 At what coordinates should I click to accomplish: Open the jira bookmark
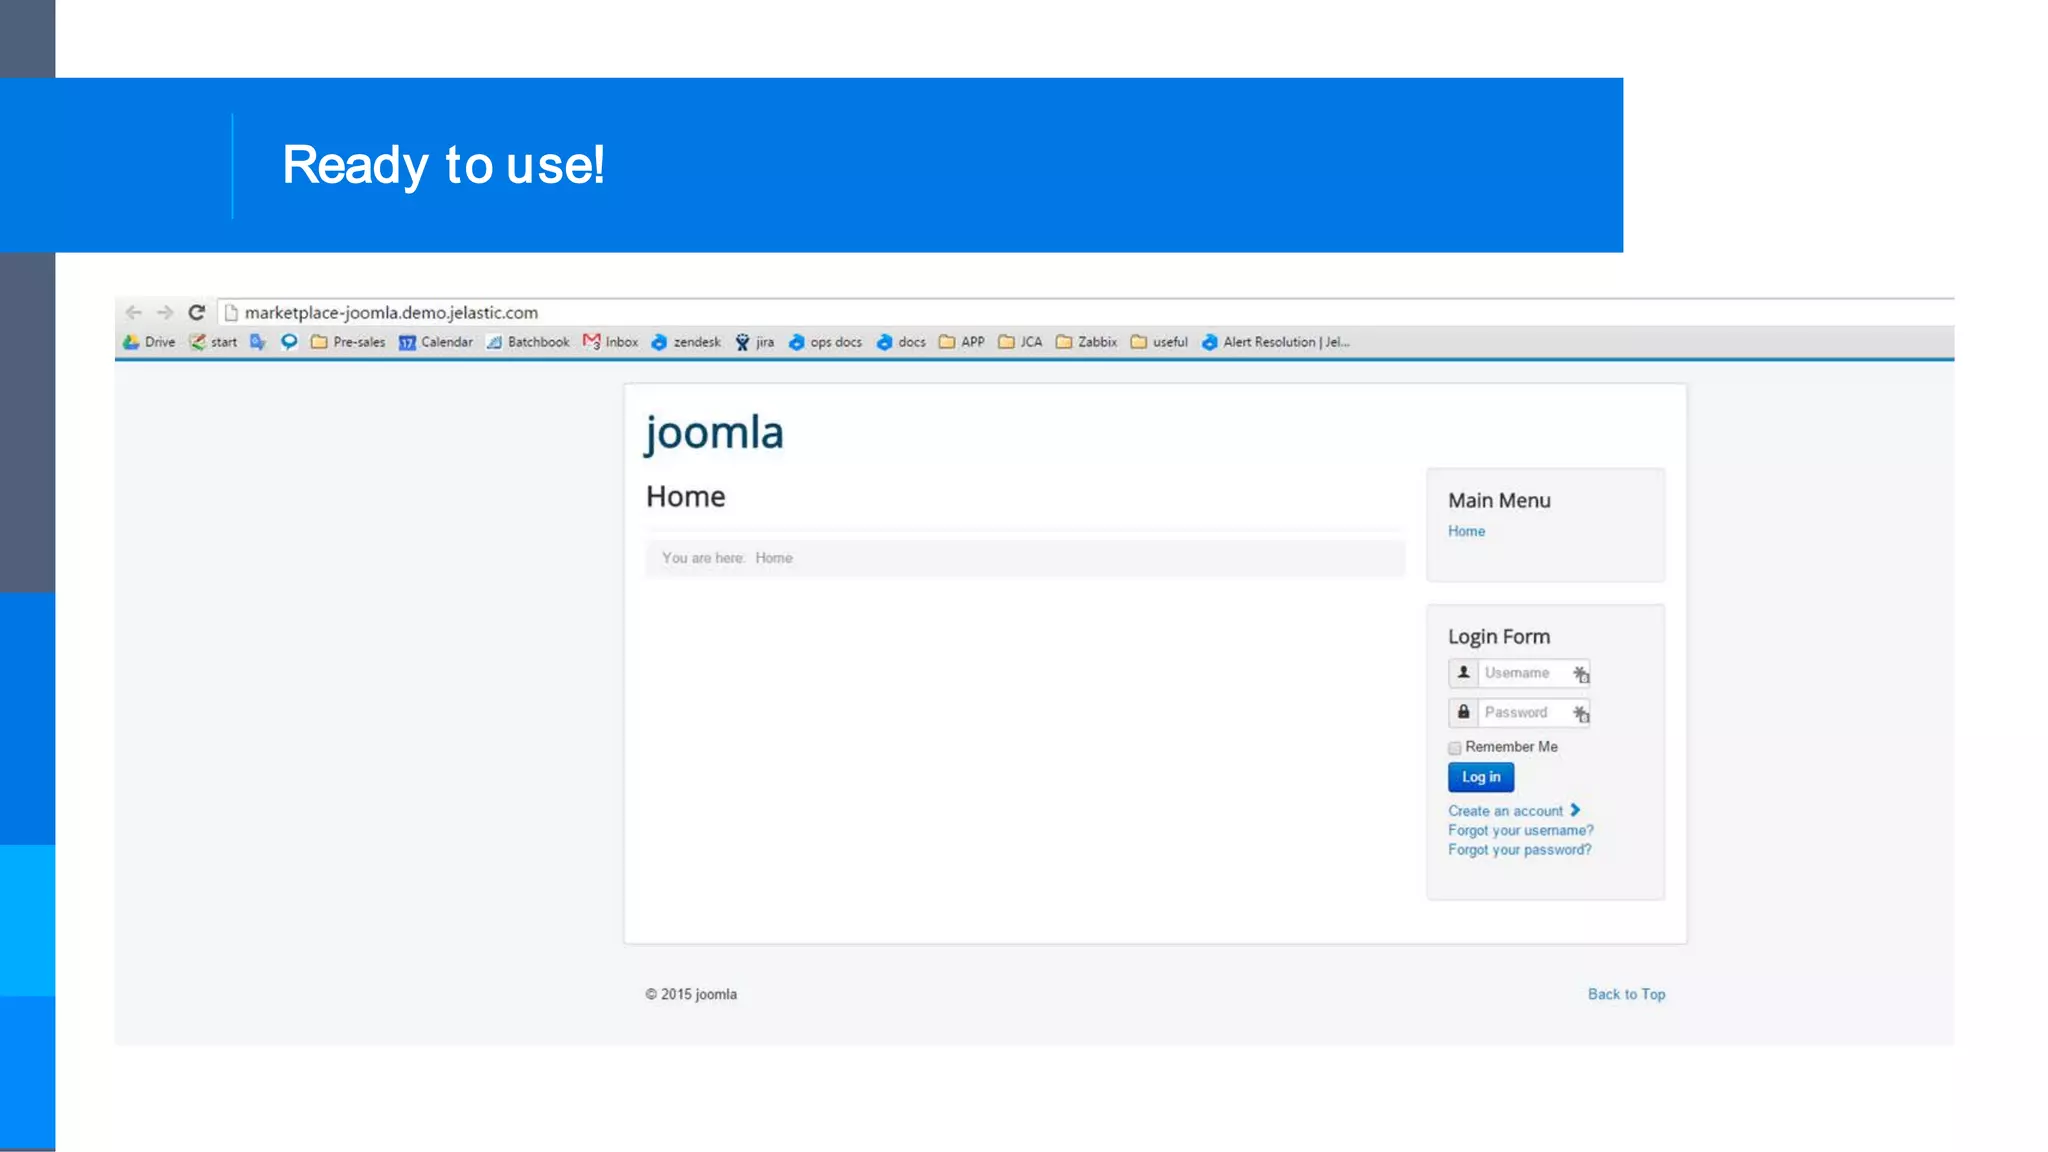click(755, 342)
